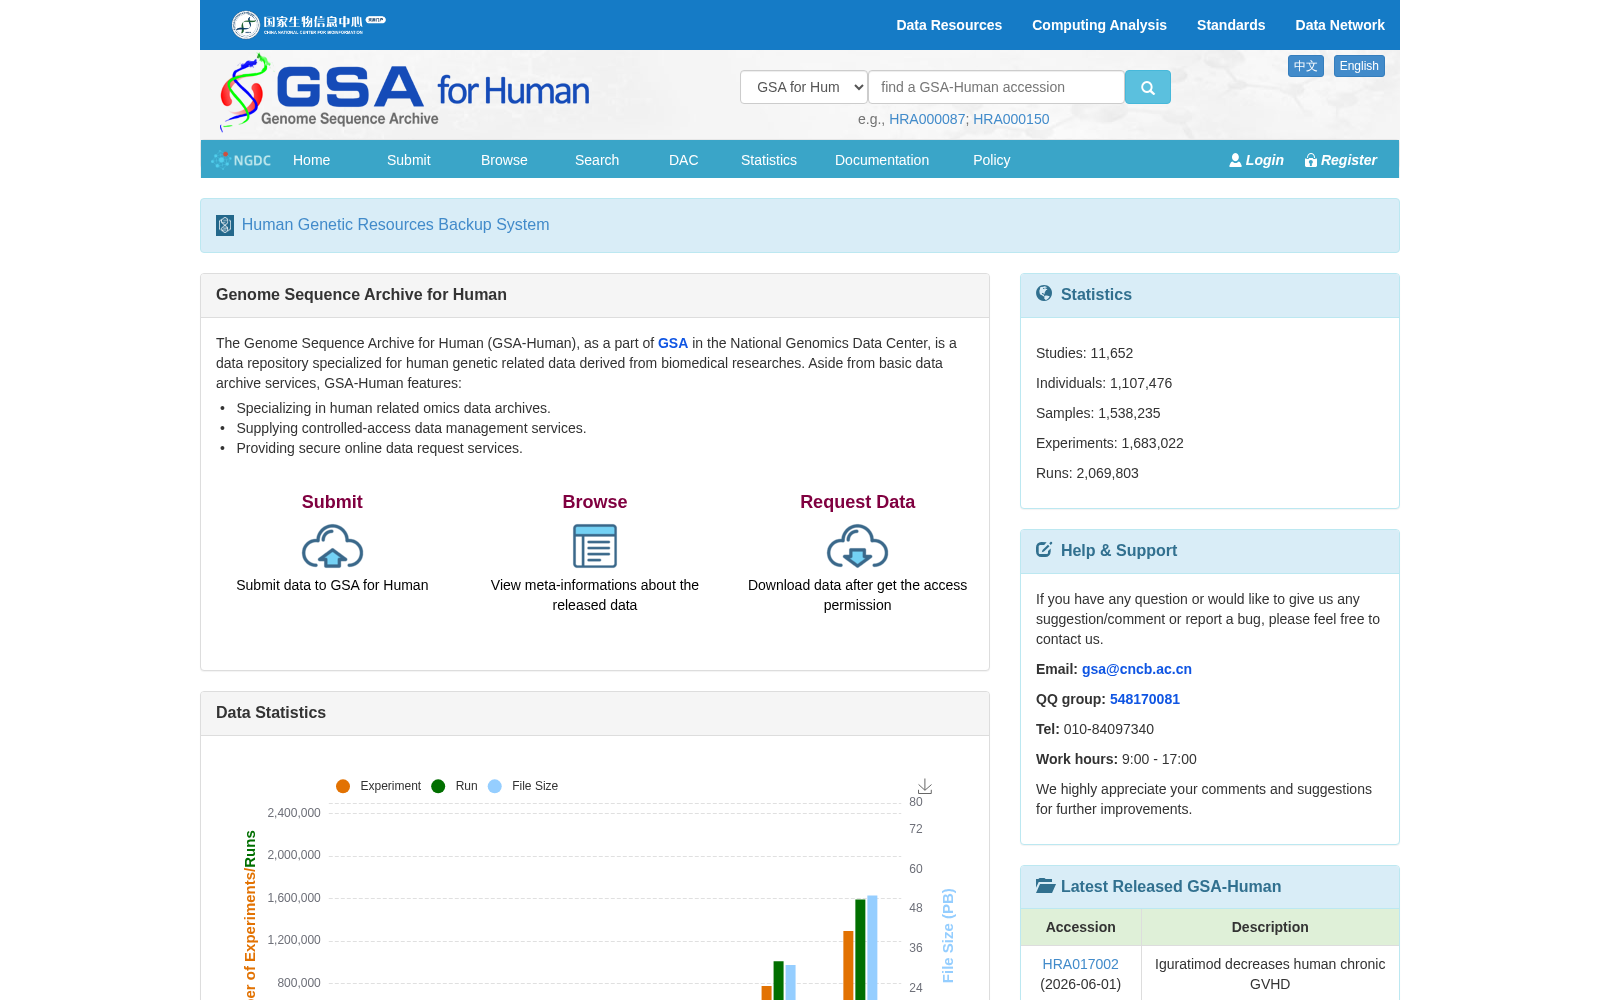Select the 'Tel: 010-84097340' text
The width and height of the screenshot is (1600, 1000).
(x=1095, y=729)
